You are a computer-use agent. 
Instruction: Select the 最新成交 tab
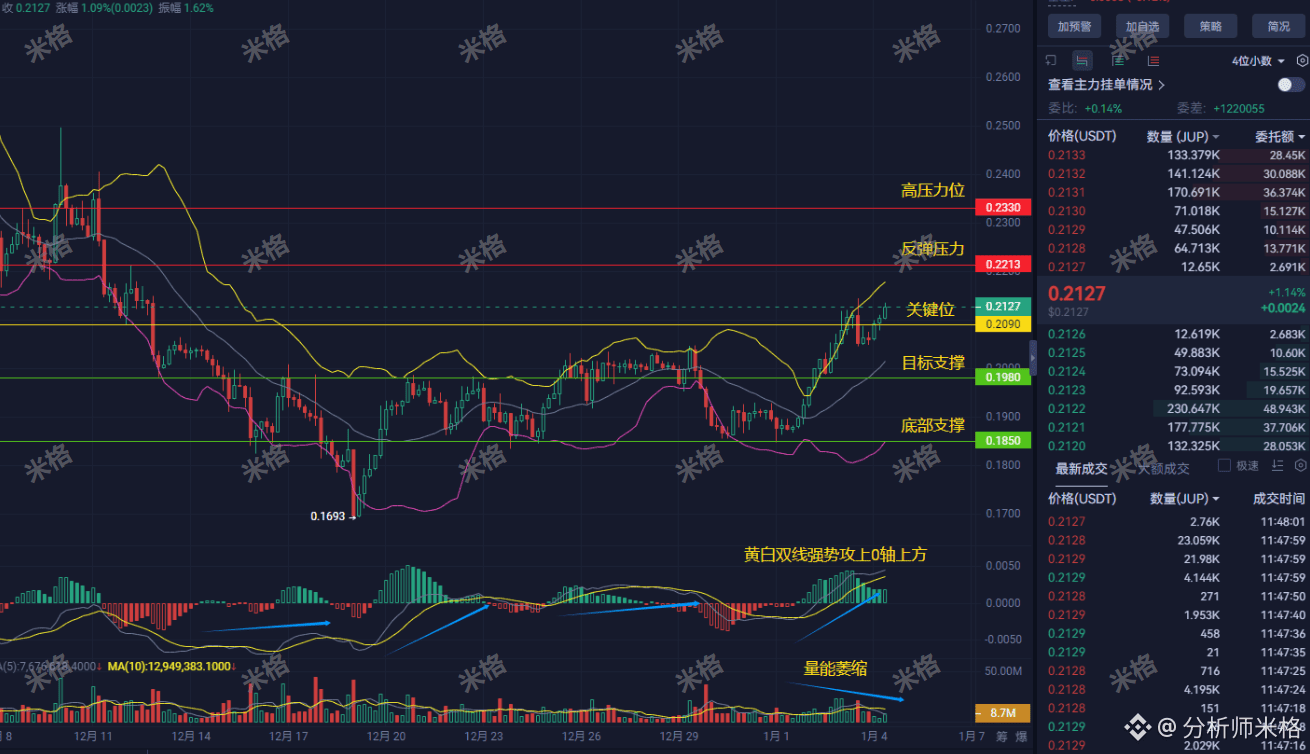pos(1083,467)
